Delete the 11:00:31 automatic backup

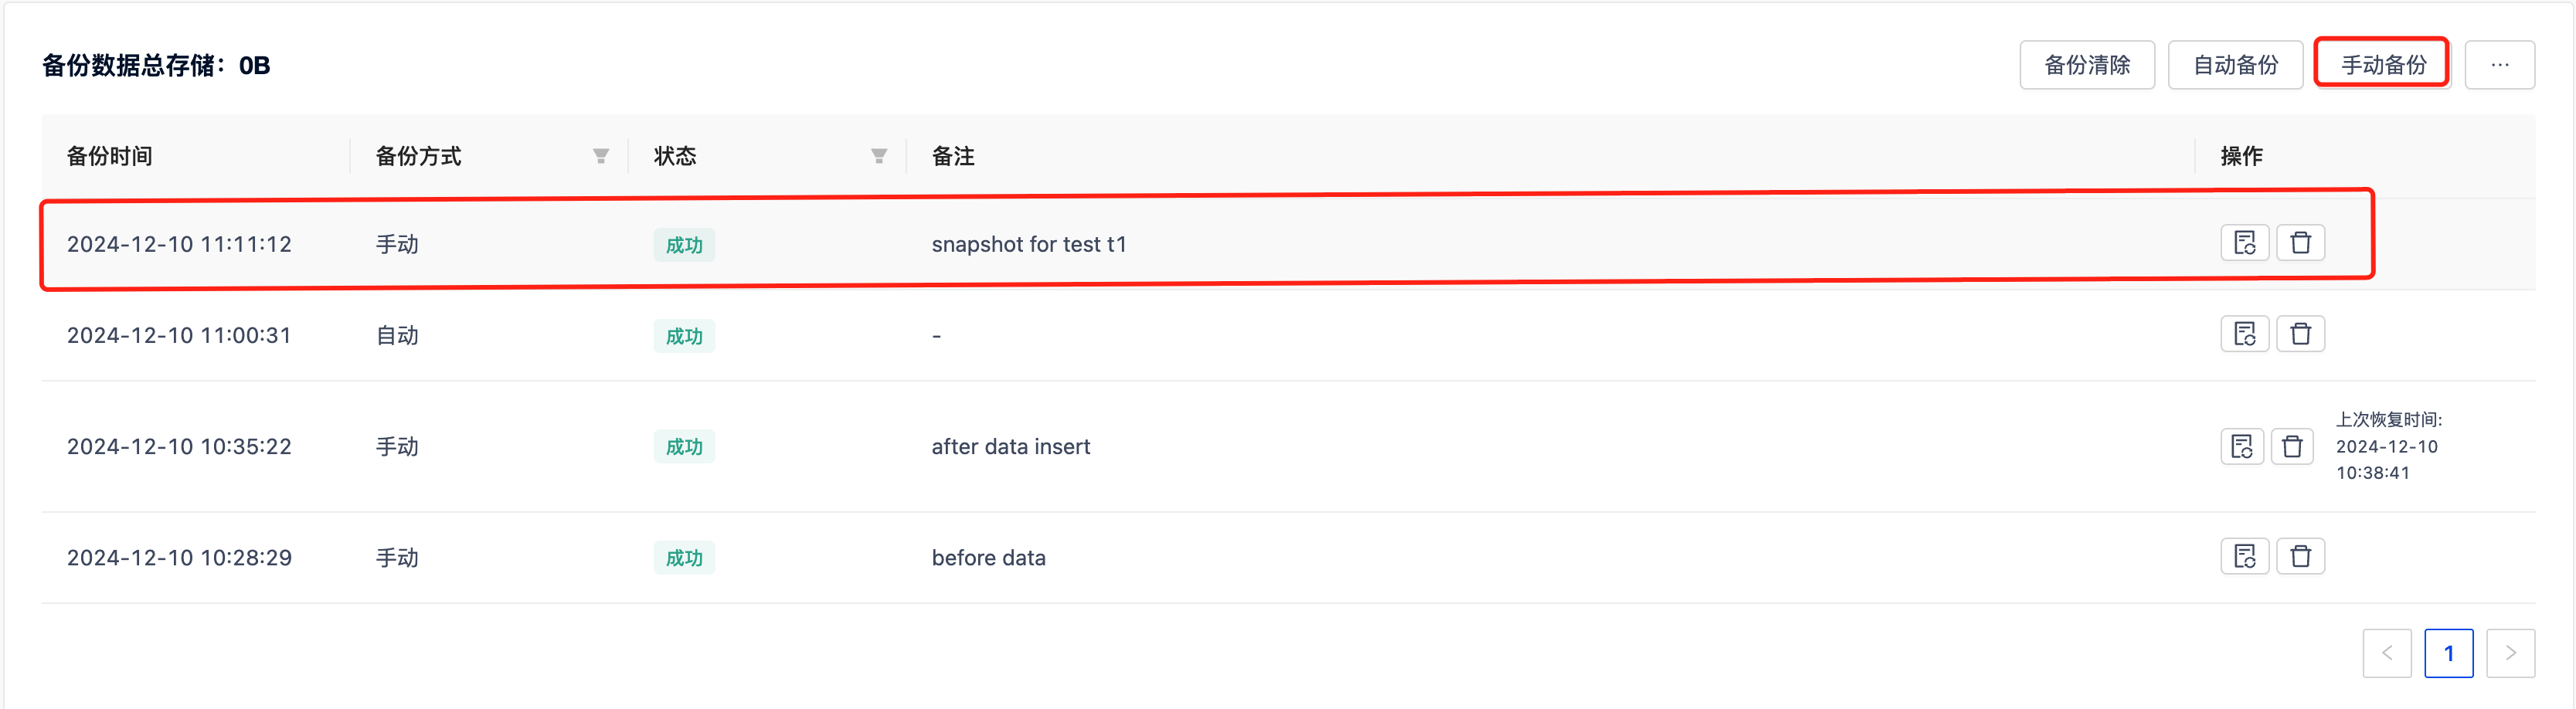click(x=2301, y=334)
